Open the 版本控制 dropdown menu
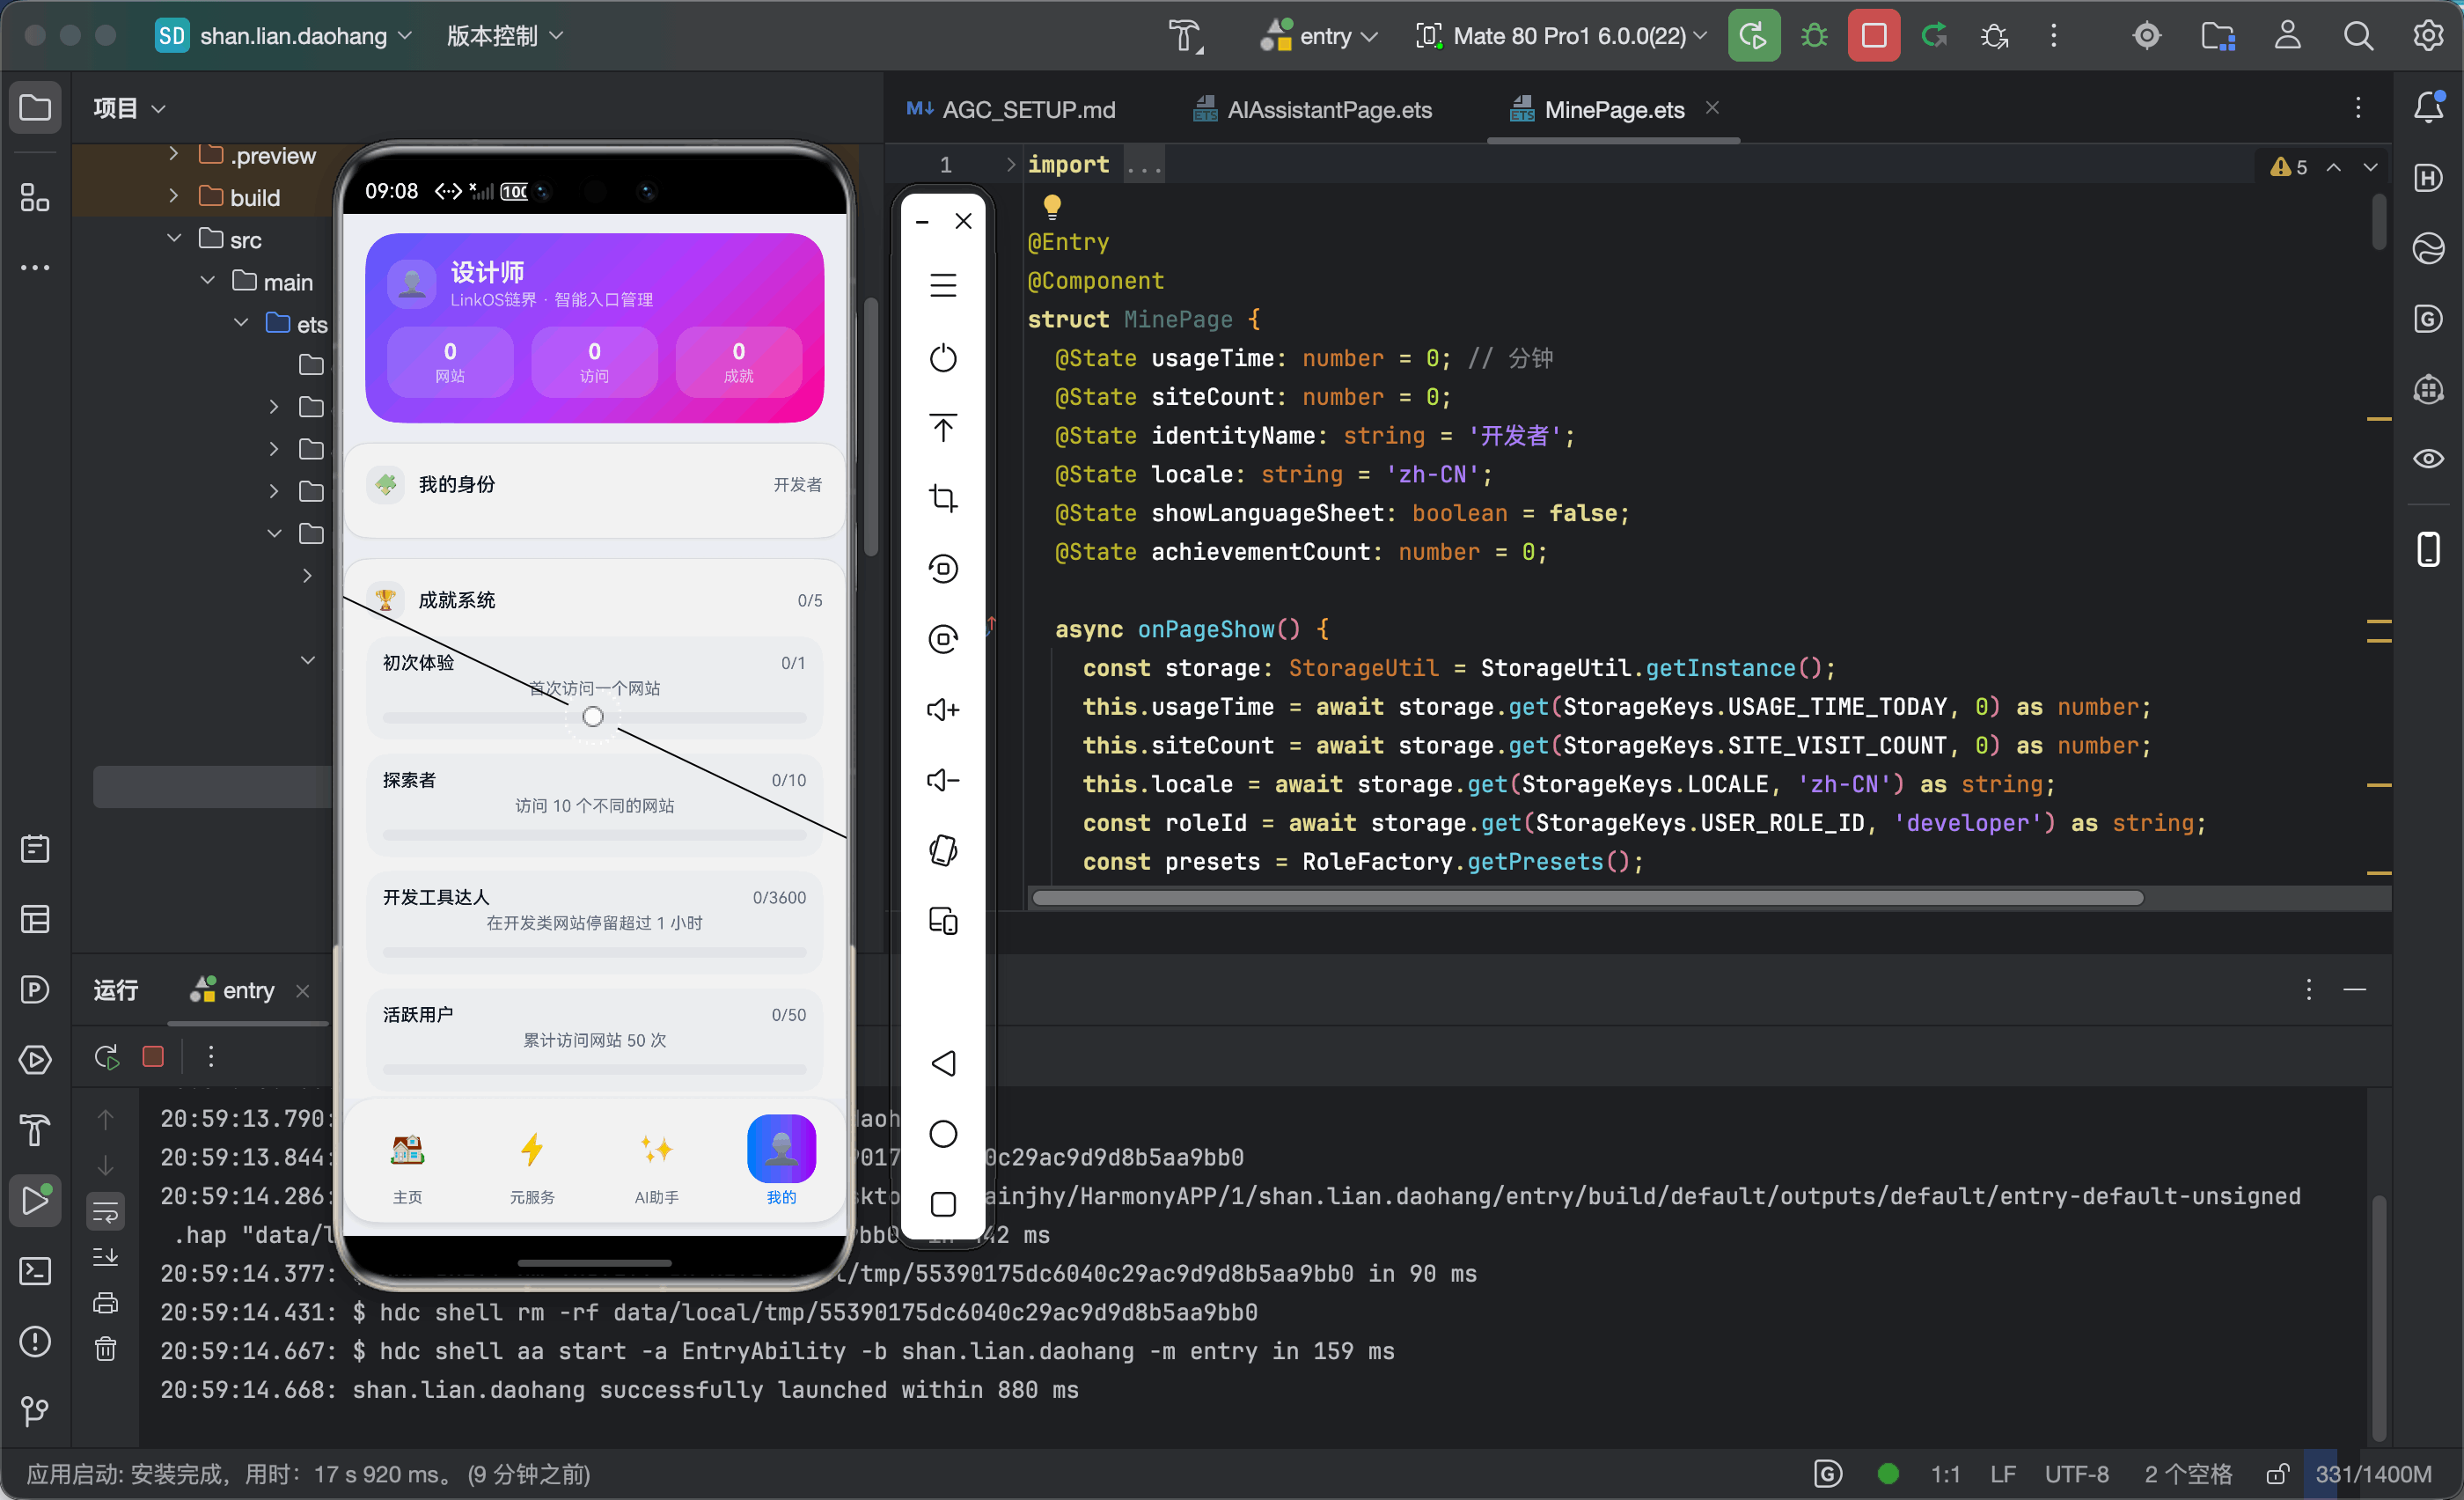2464x1500 pixels. pos(505,36)
